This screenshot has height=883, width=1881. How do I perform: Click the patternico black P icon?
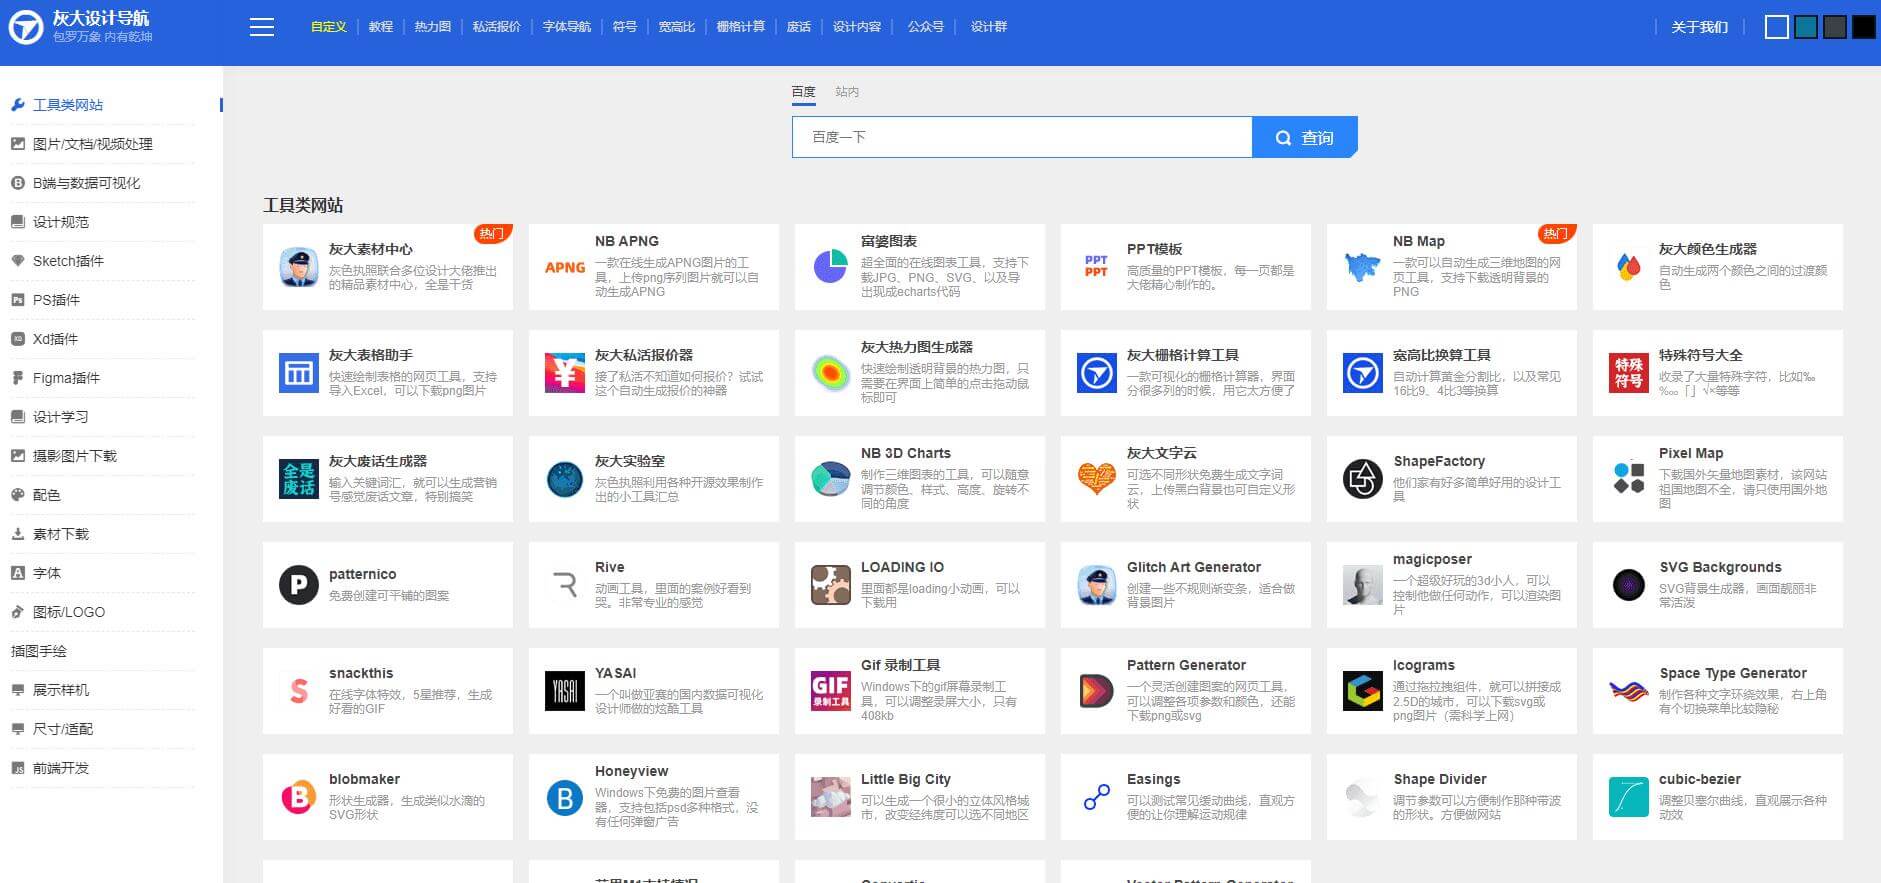[298, 585]
